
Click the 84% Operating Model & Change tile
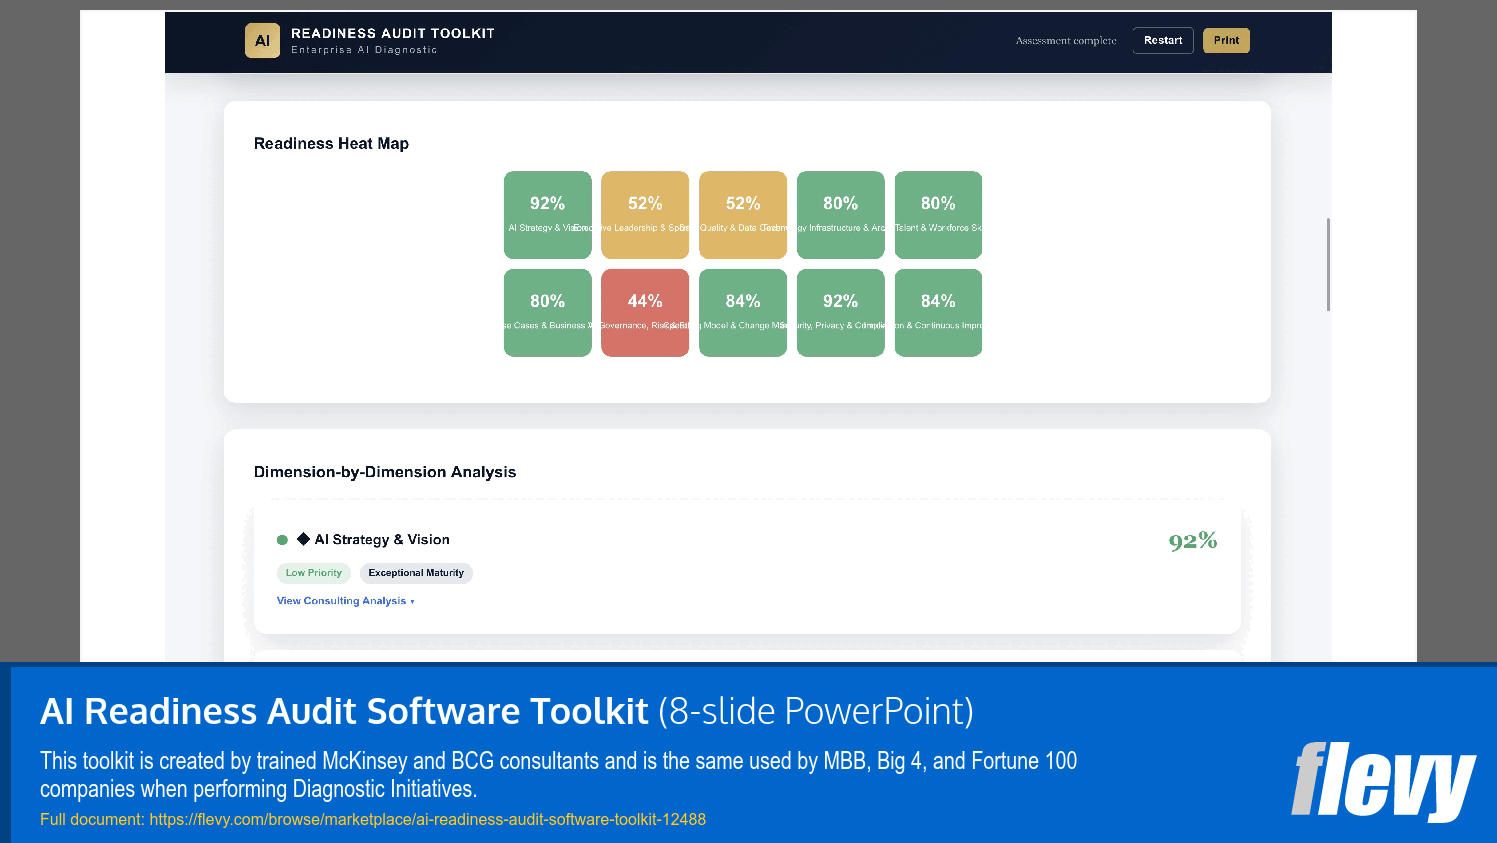pyautogui.click(x=743, y=313)
